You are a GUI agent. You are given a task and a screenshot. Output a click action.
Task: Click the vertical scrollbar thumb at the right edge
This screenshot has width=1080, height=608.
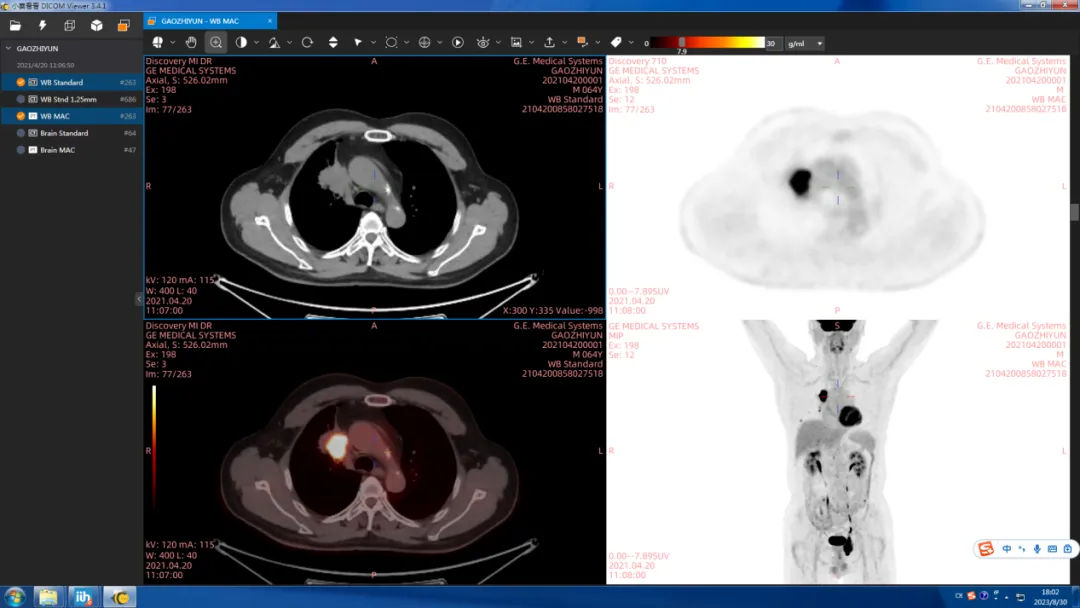click(x=1074, y=212)
